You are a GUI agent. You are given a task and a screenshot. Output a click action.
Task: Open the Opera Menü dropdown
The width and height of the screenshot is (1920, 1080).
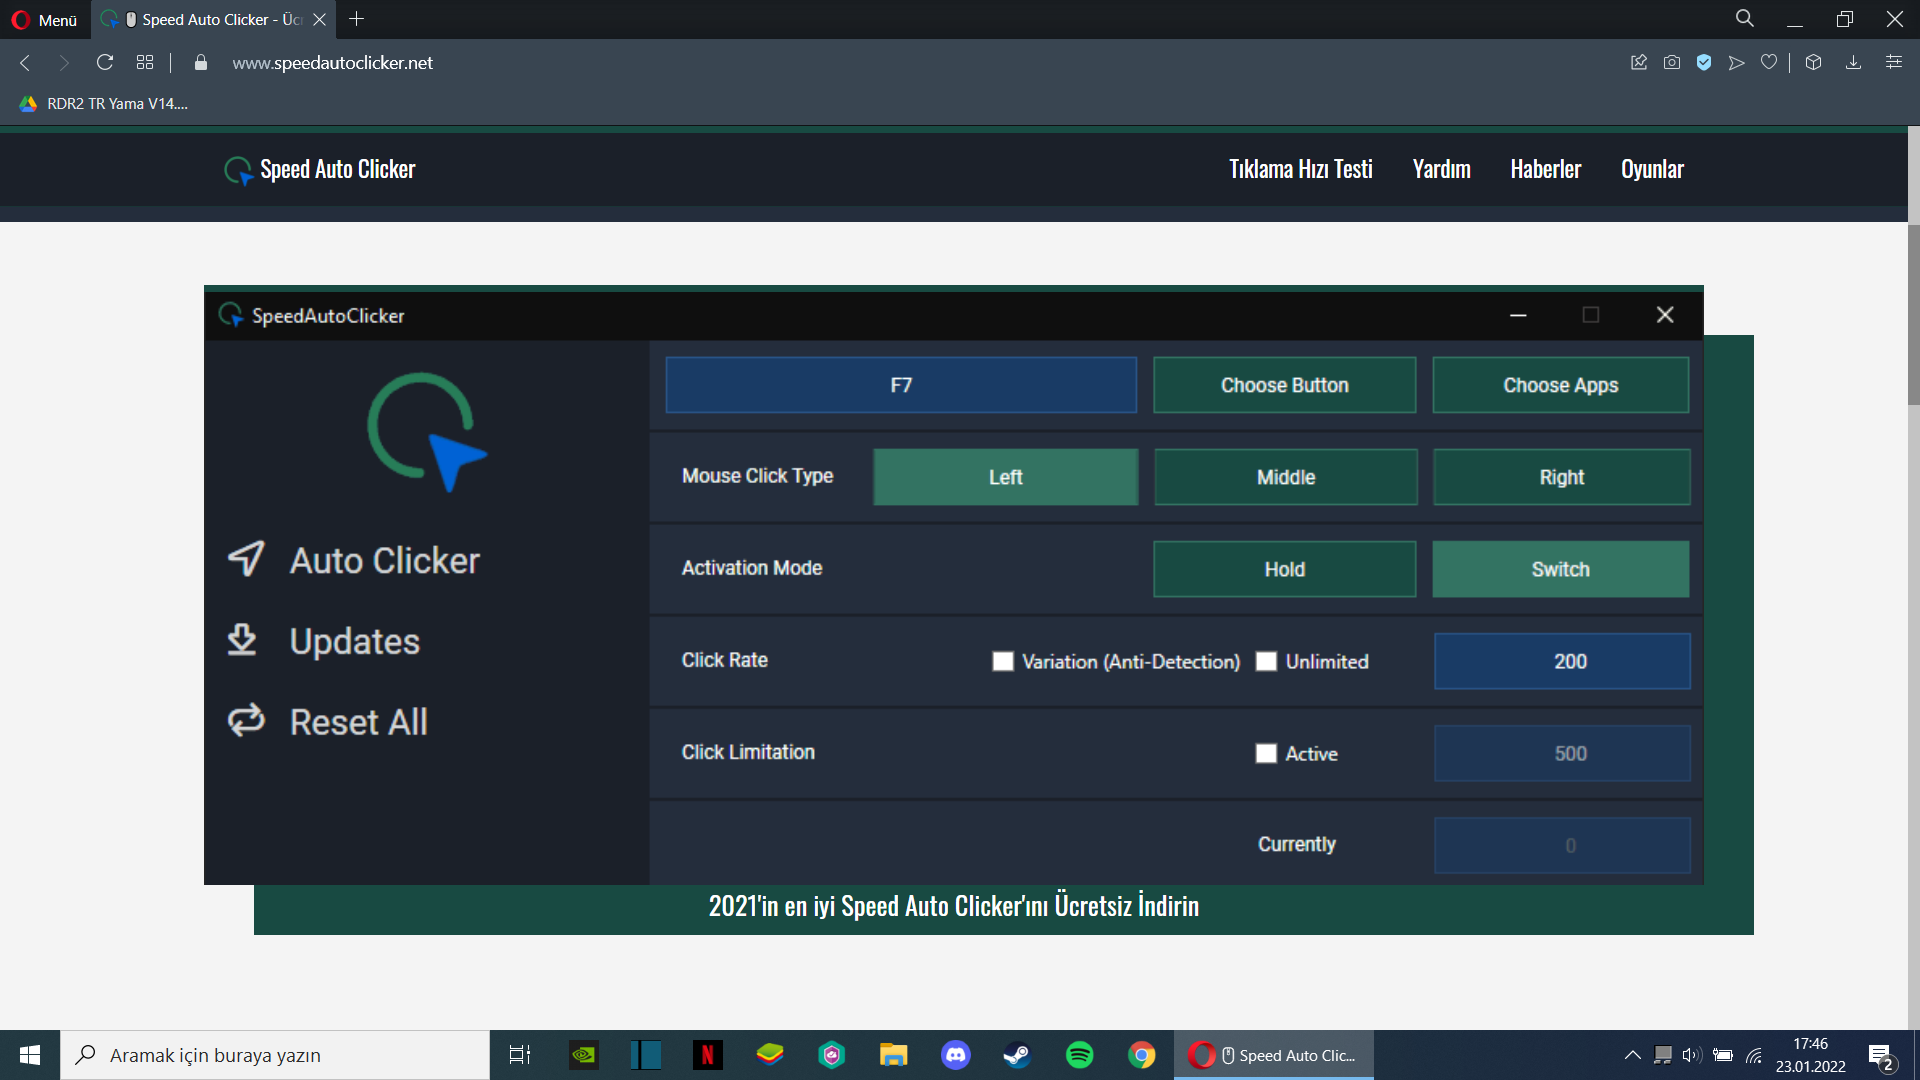44,19
